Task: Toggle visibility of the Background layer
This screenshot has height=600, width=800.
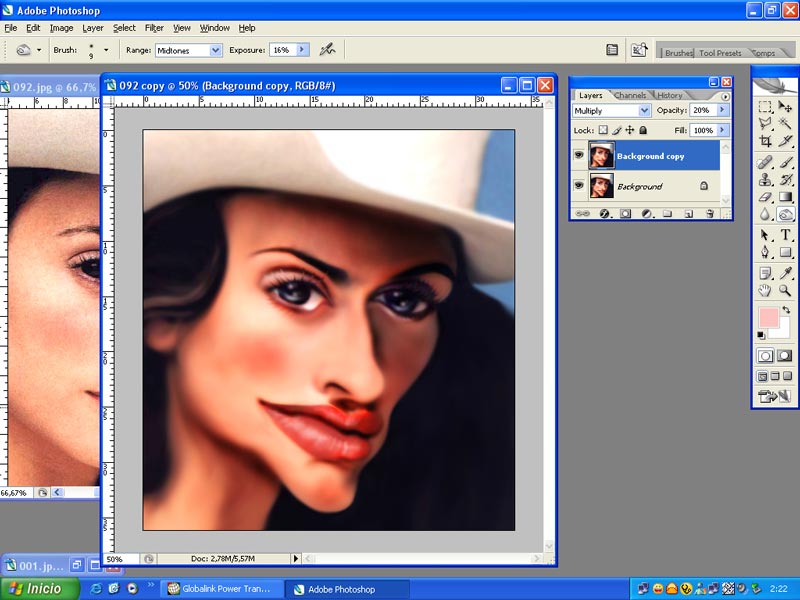Action: (579, 186)
